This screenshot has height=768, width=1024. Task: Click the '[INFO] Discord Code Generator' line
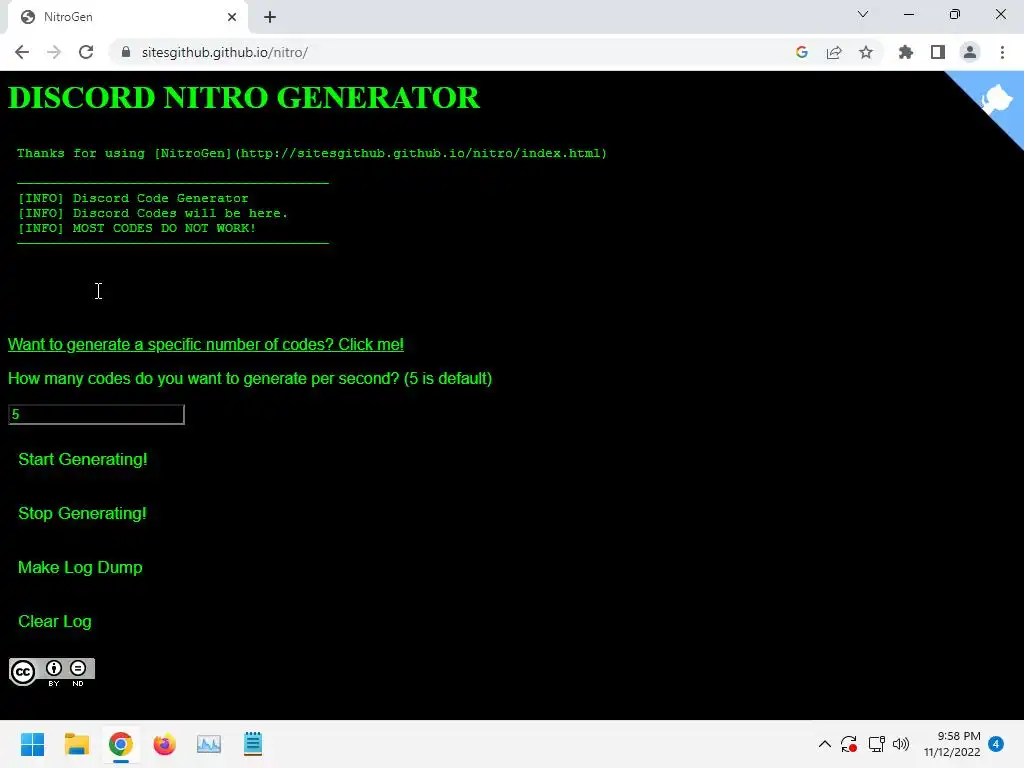click(x=133, y=198)
